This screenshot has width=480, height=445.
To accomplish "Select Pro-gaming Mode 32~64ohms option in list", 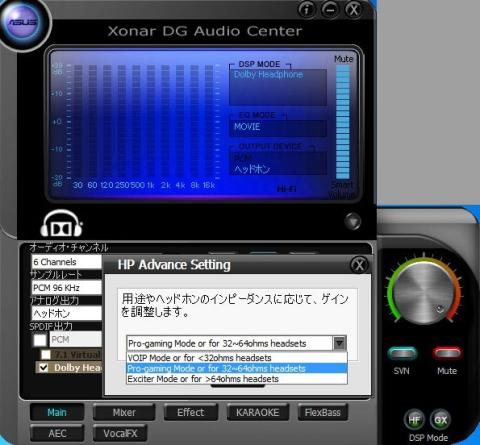I will (x=237, y=369).
